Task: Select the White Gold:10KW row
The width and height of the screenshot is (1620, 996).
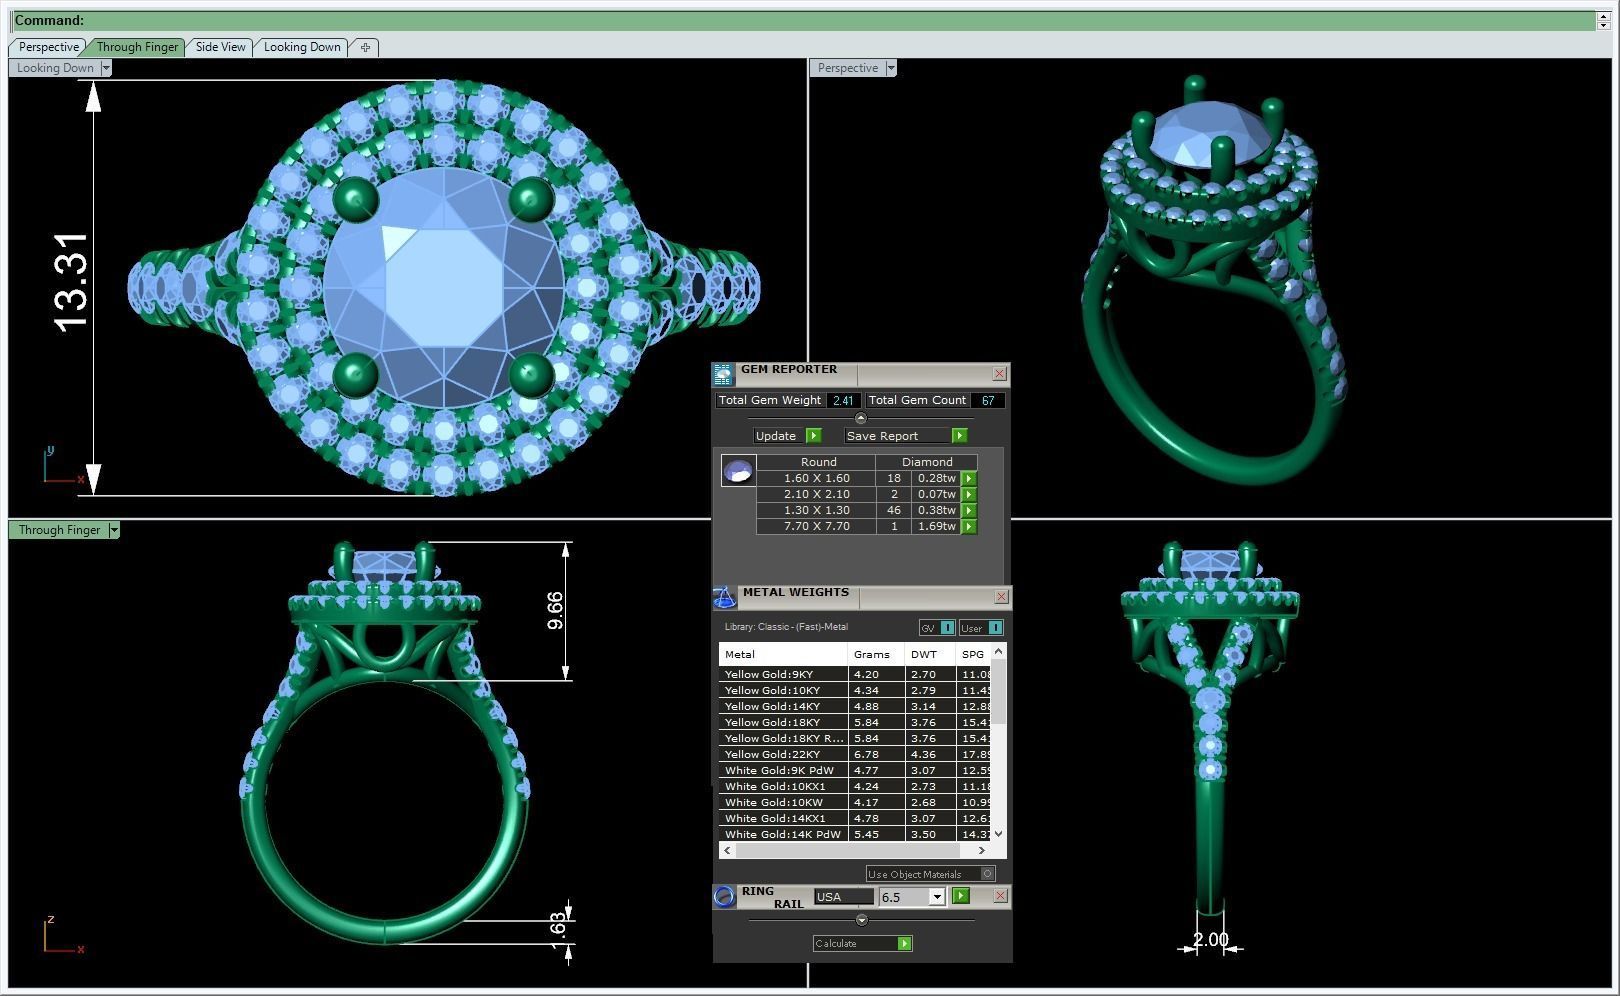Action: click(856, 802)
